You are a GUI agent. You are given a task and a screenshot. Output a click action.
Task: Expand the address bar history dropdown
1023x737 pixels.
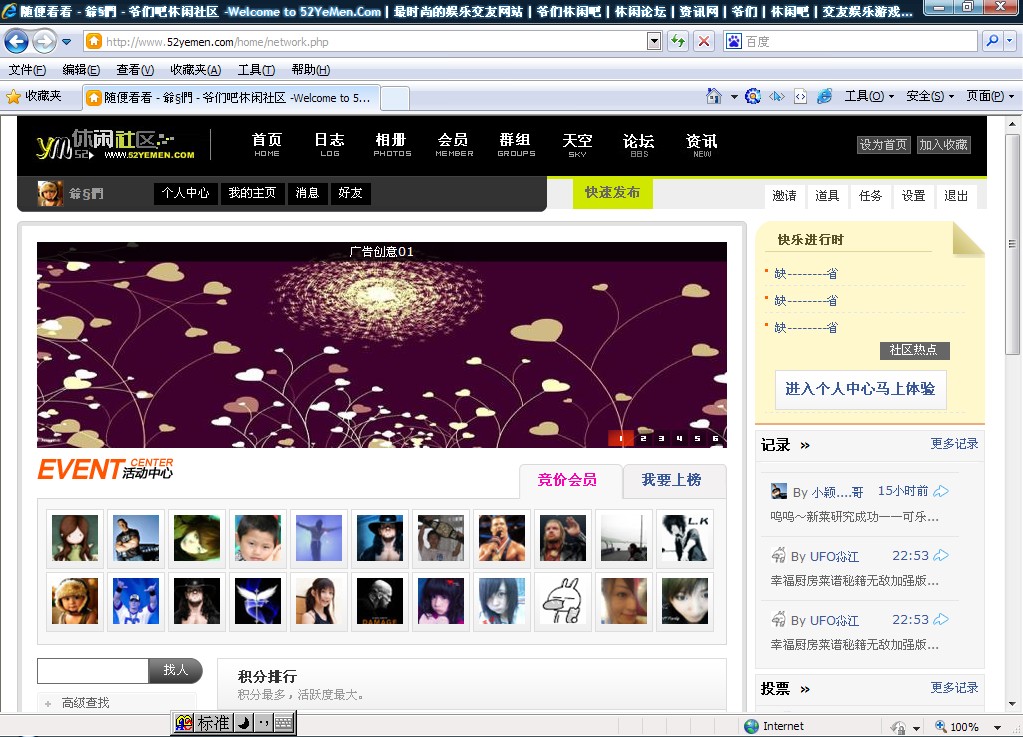(x=654, y=42)
